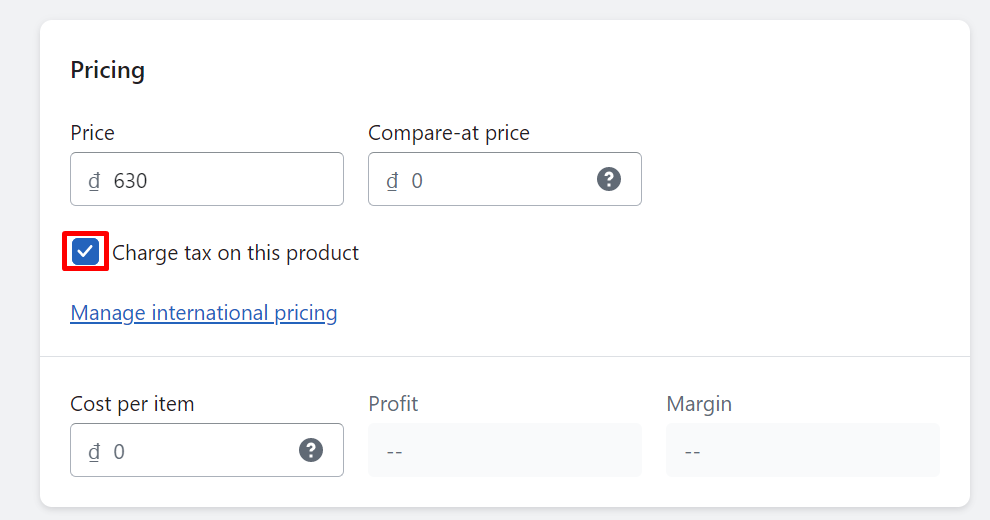The width and height of the screenshot is (990, 520).
Task: Select the 630 value in Price
Action: [130, 181]
